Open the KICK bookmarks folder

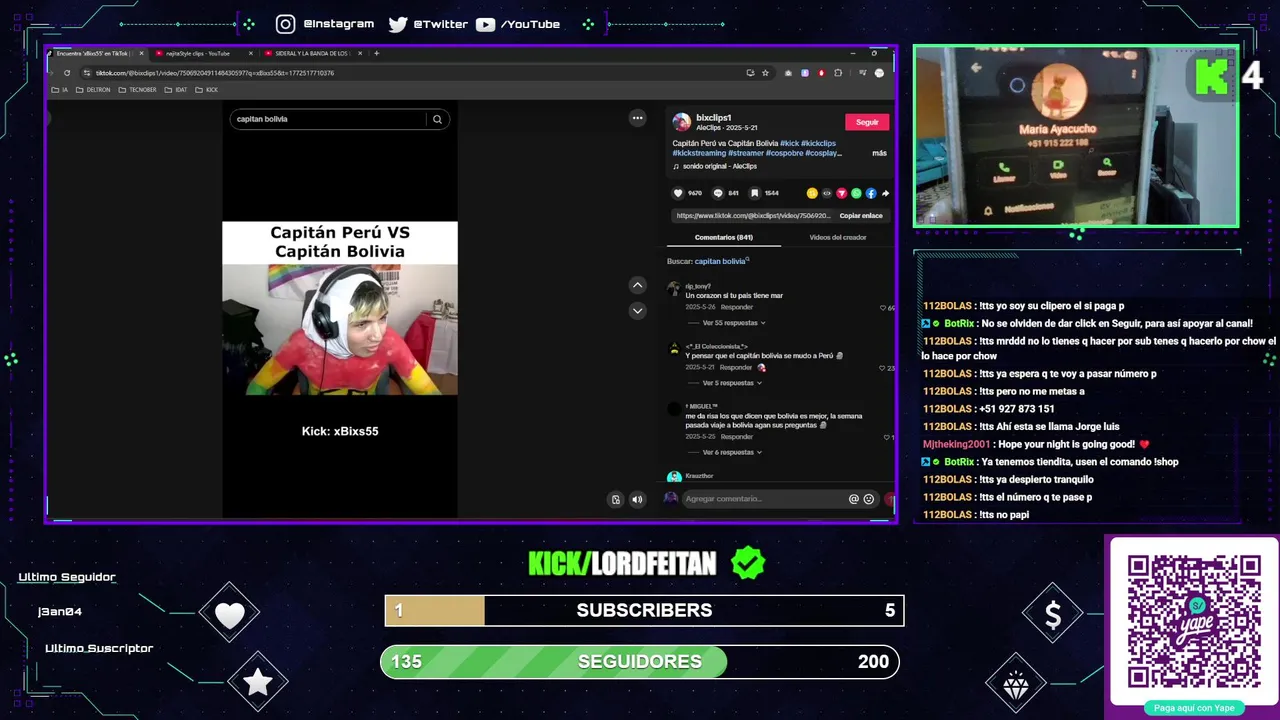point(207,90)
